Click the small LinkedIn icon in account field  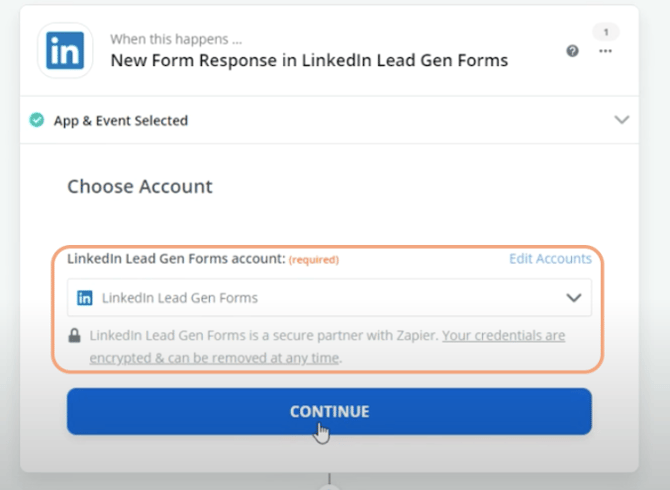[x=85, y=298]
